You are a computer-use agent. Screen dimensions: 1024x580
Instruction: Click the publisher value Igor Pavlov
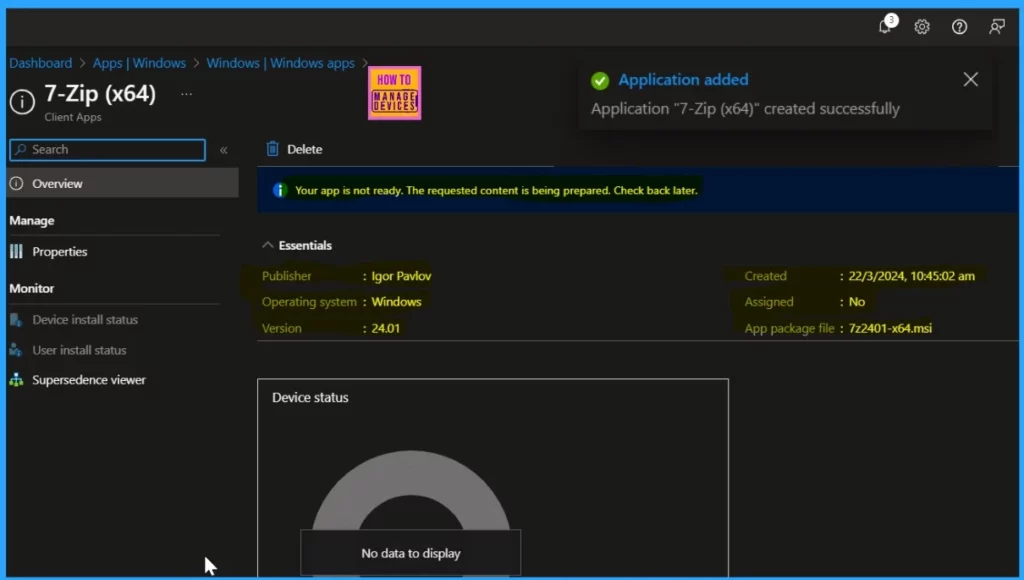click(x=401, y=276)
